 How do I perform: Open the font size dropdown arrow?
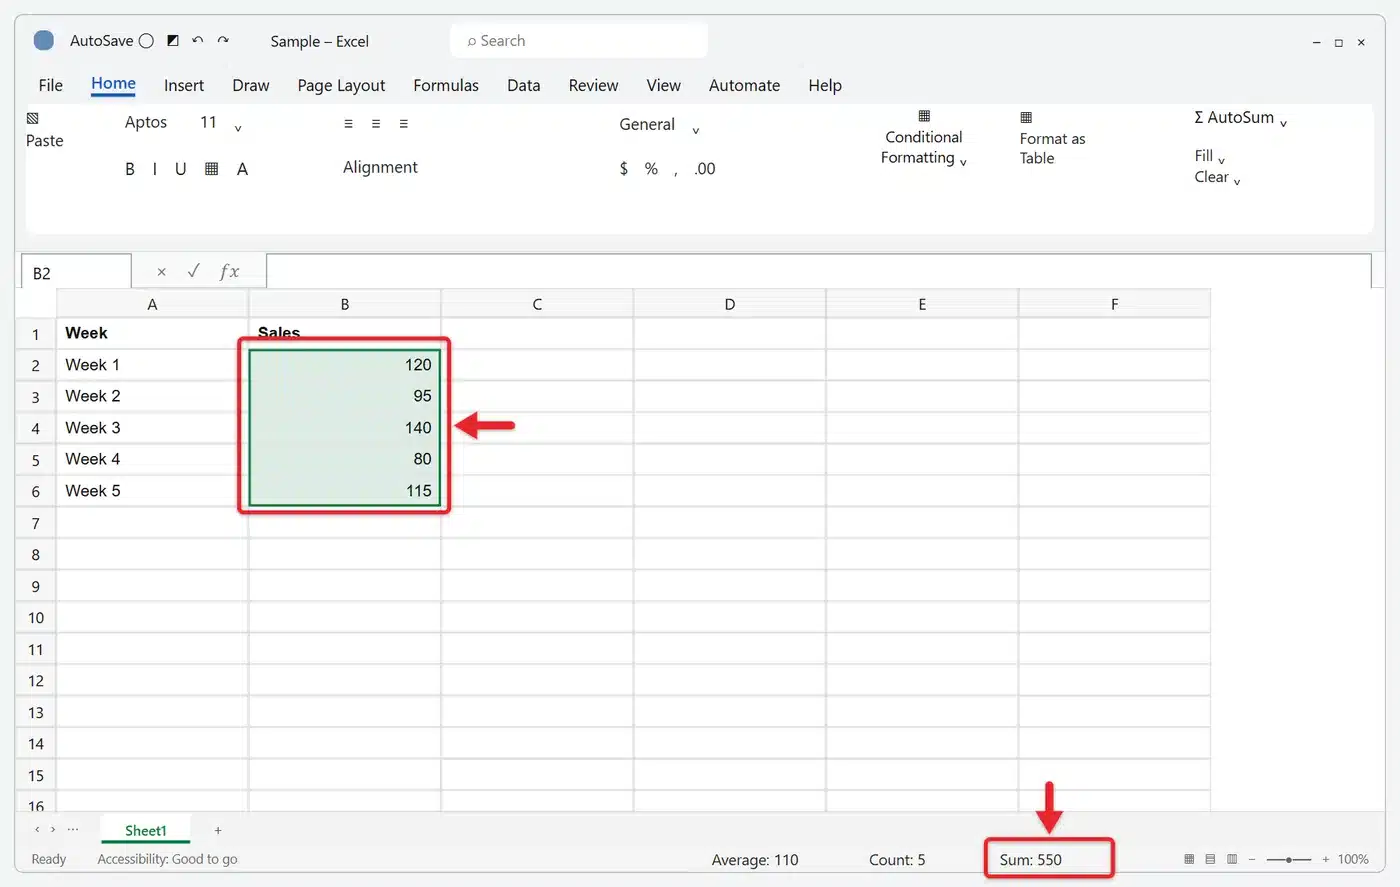click(x=238, y=127)
